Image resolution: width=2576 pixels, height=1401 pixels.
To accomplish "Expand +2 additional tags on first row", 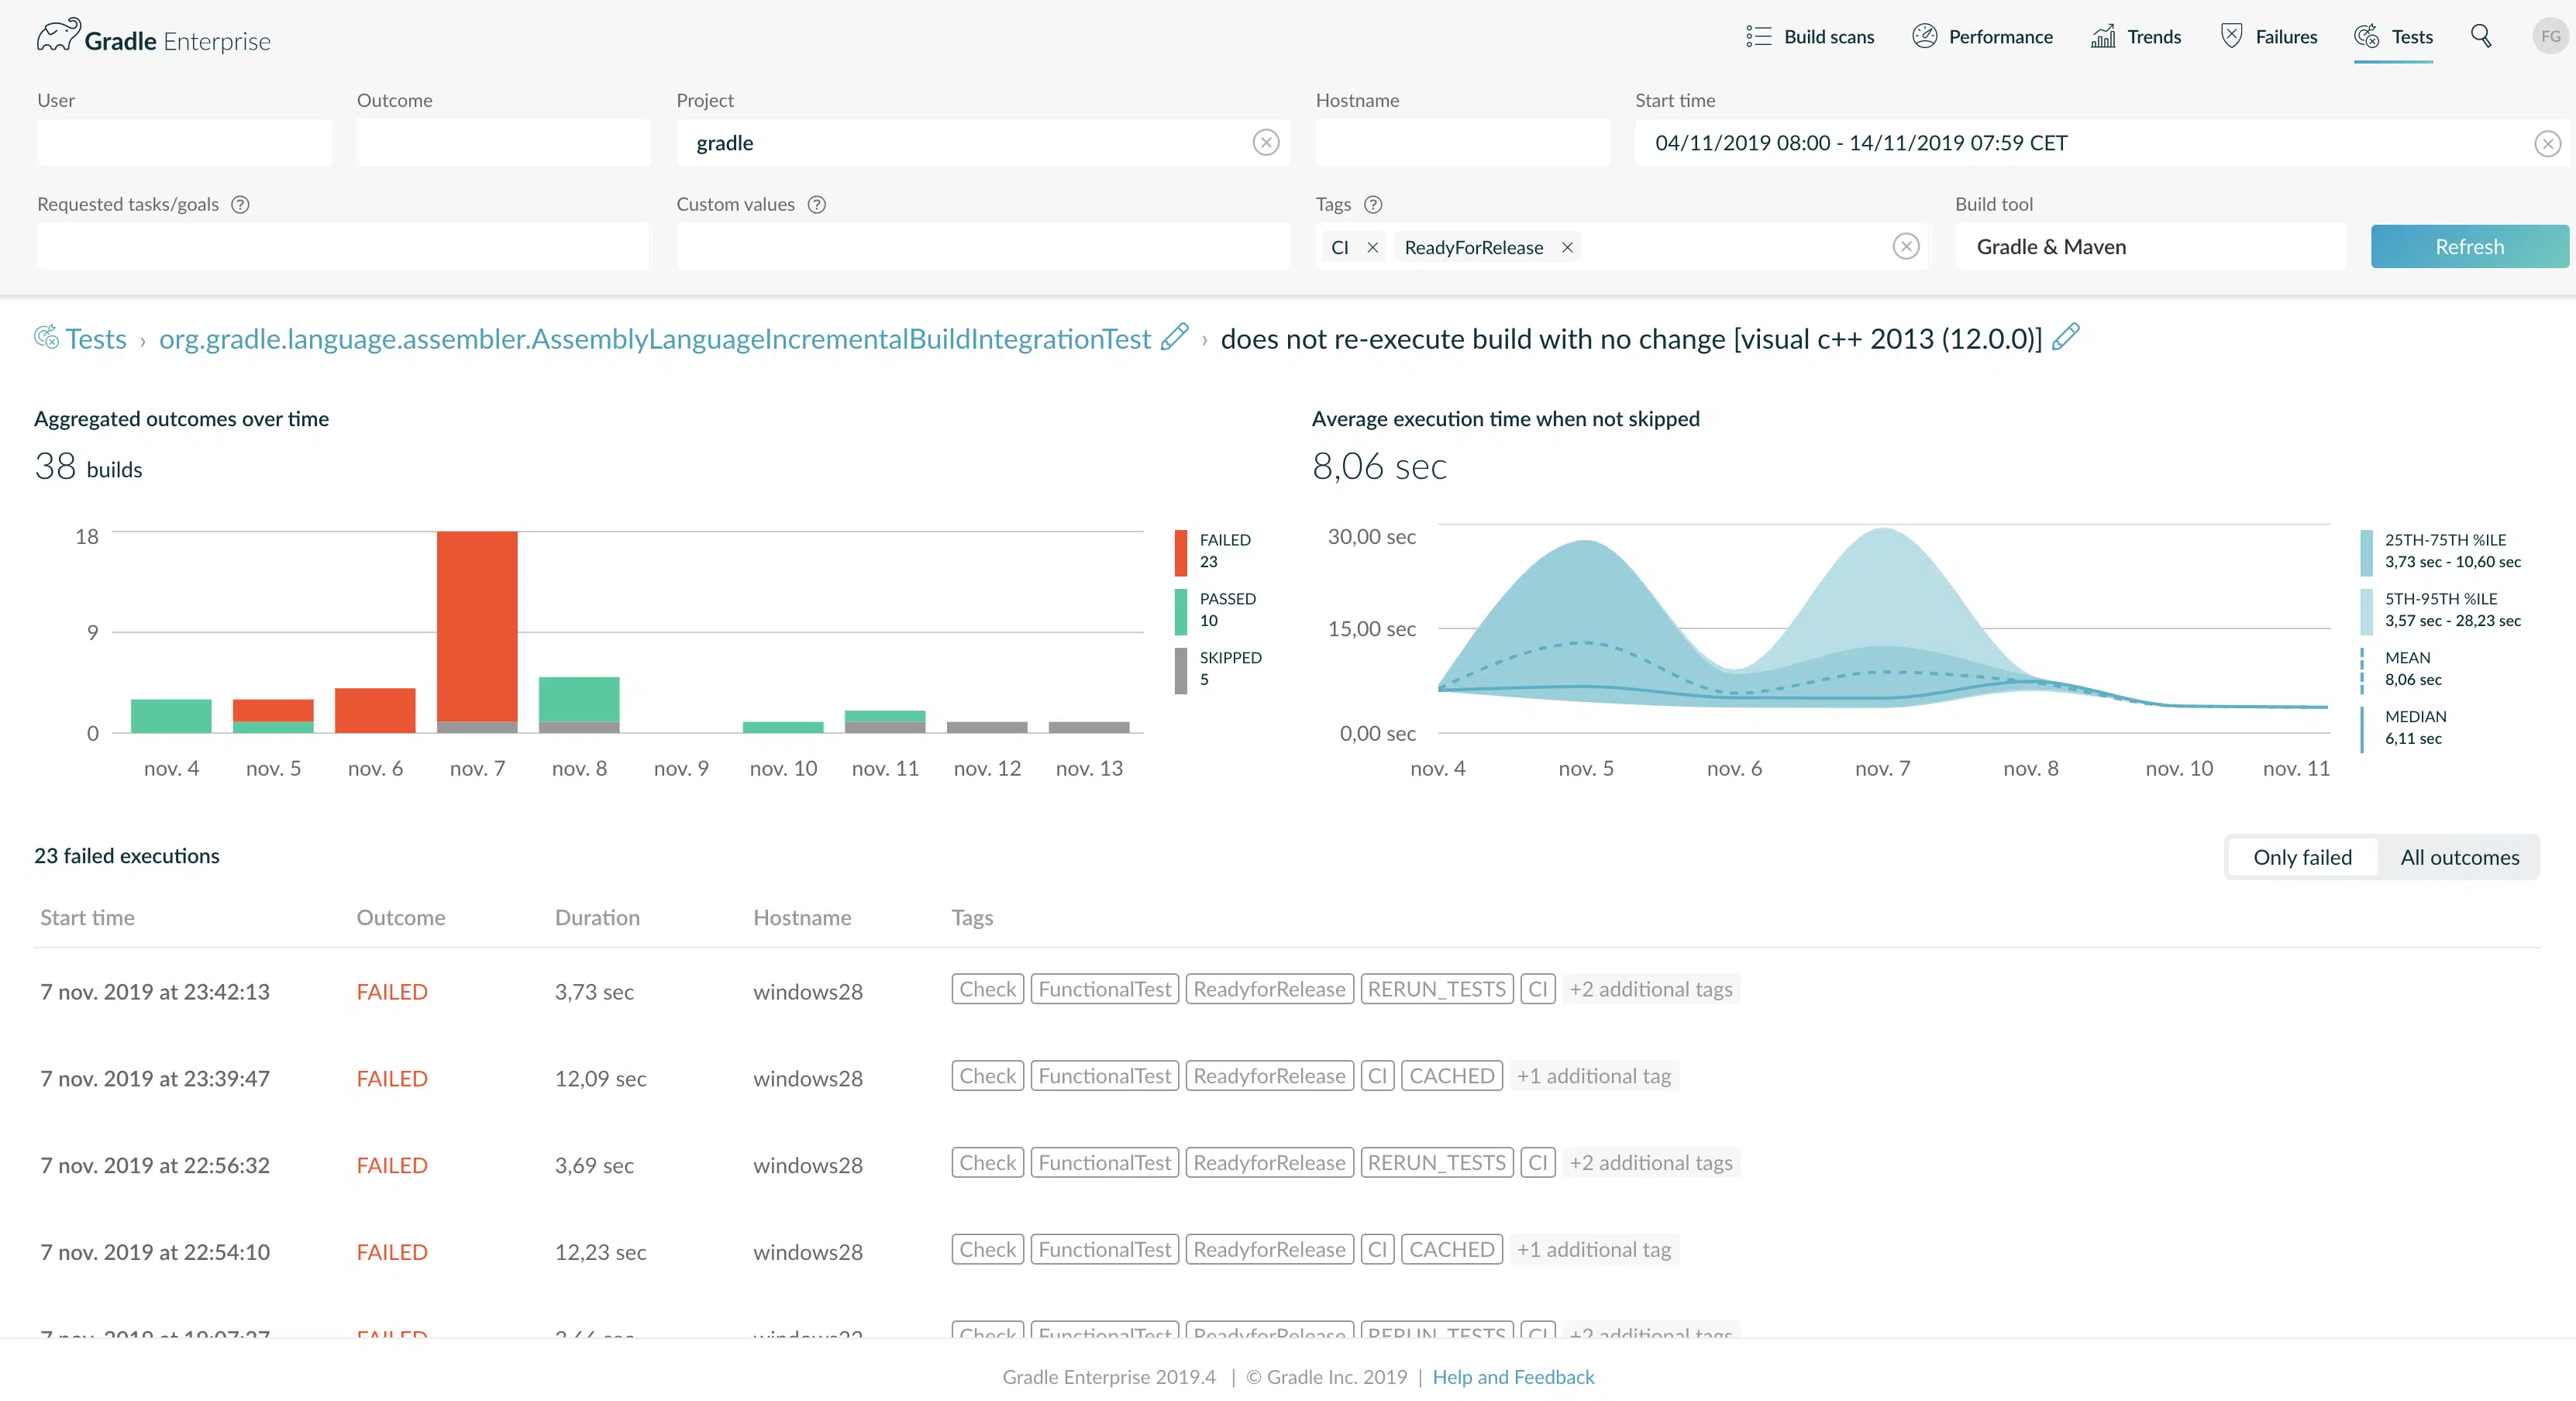I will [1650, 989].
